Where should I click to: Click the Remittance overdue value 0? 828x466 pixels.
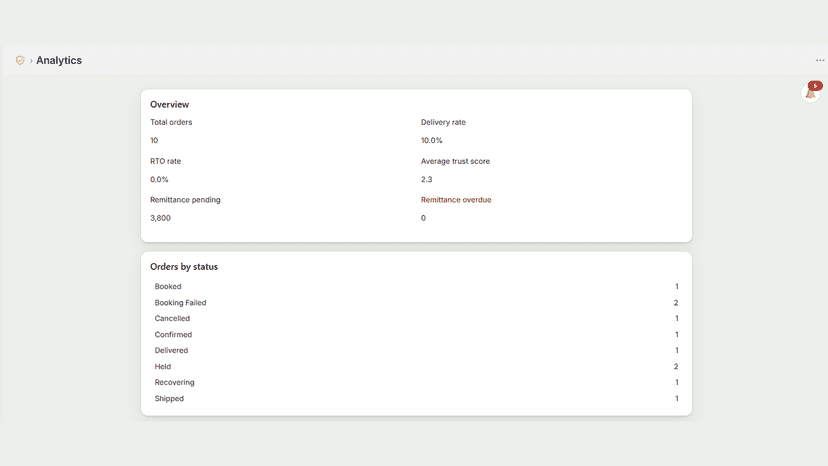point(423,218)
